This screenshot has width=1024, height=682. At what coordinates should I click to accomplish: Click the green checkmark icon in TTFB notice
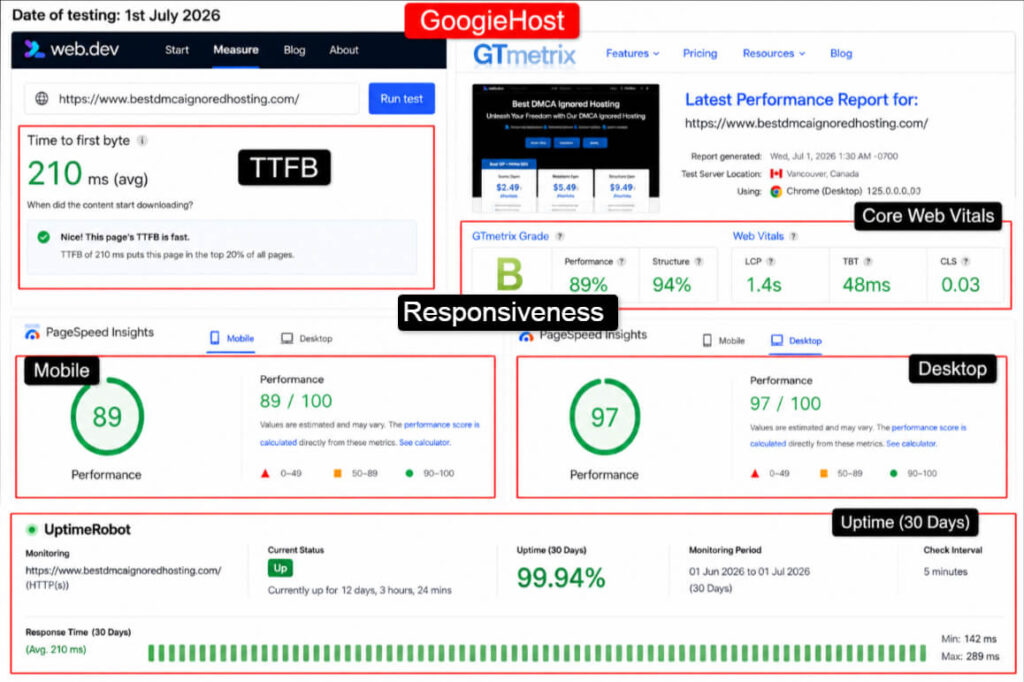[44, 237]
